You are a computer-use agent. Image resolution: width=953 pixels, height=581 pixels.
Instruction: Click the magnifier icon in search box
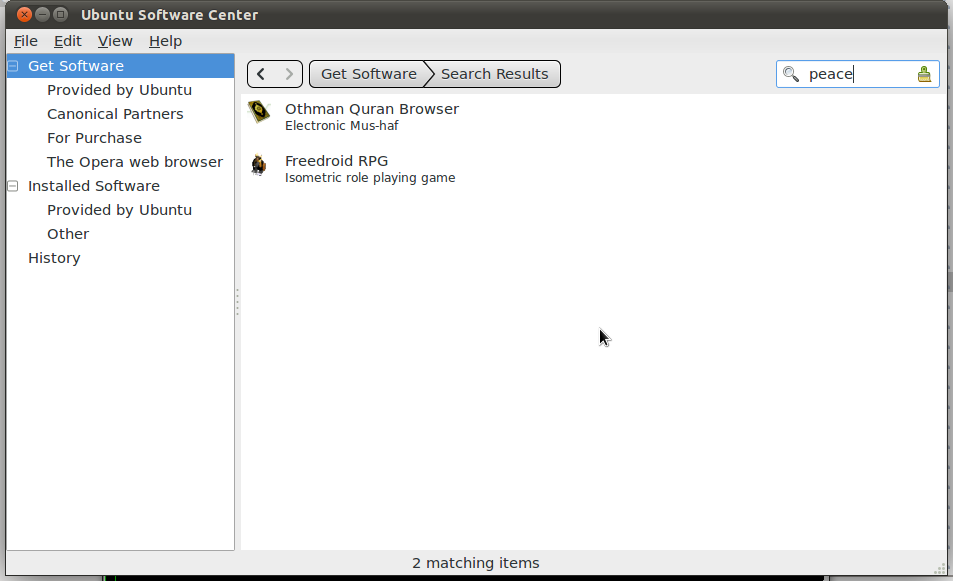coord(791,74)
